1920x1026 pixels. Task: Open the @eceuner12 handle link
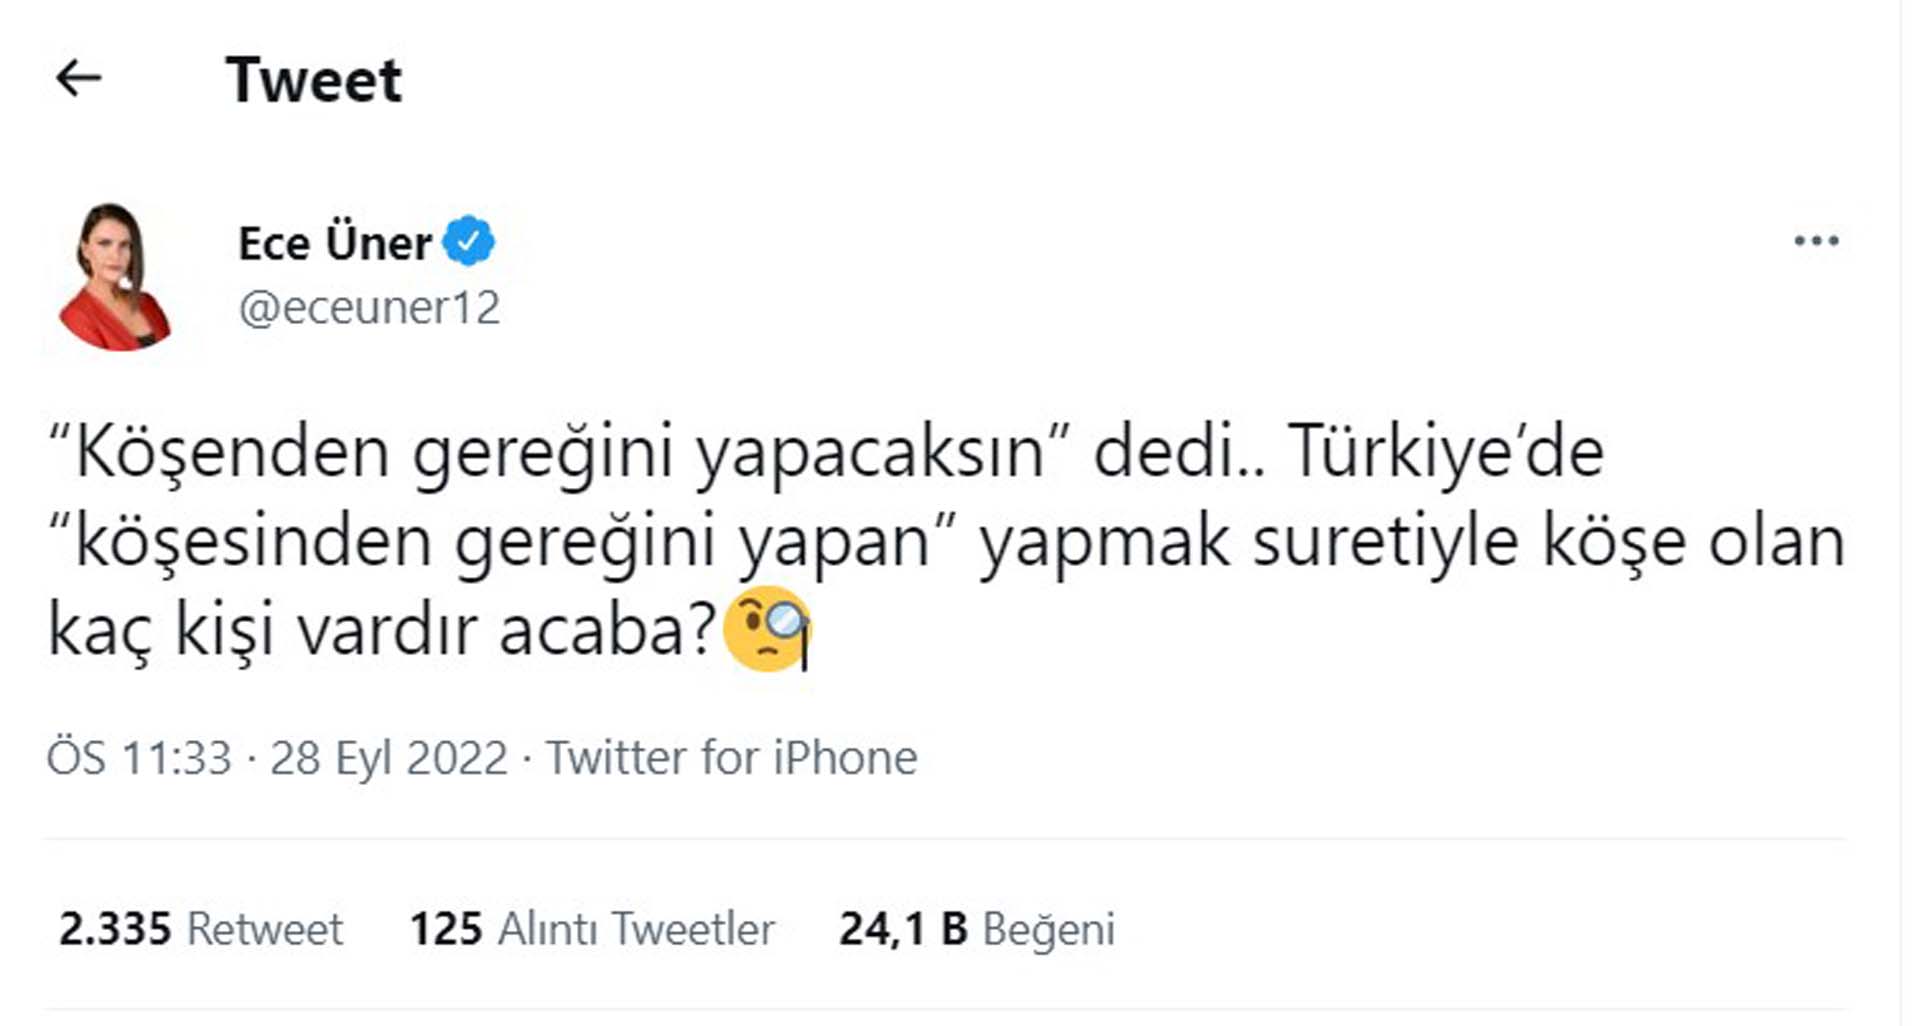pyautogui.click(x=370, y=306)
